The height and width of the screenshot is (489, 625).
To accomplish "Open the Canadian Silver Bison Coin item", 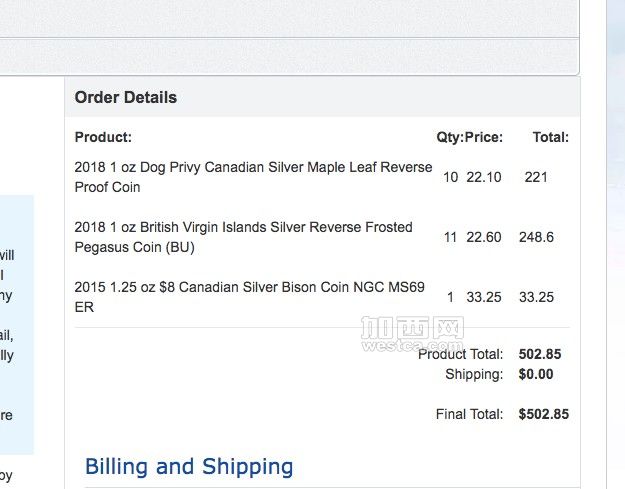I will click(x=250, y=297).
